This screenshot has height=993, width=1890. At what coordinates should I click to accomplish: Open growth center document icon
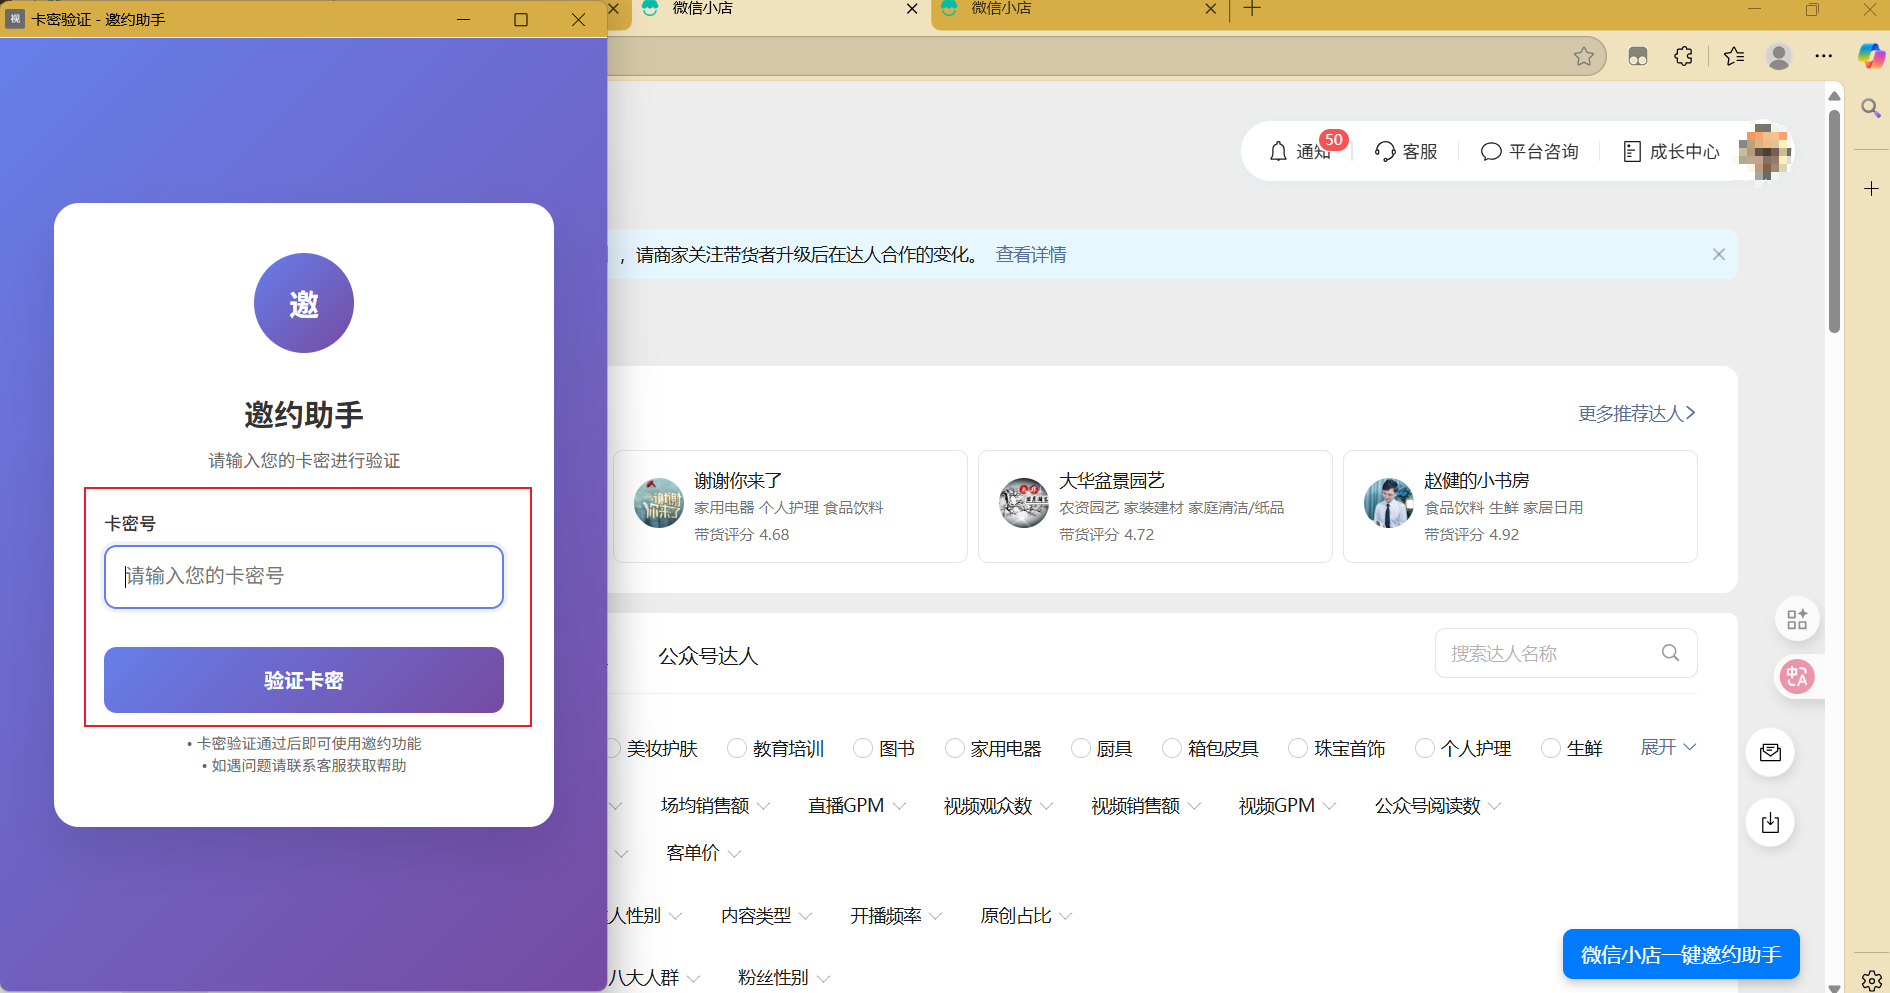pos(1632,151)
